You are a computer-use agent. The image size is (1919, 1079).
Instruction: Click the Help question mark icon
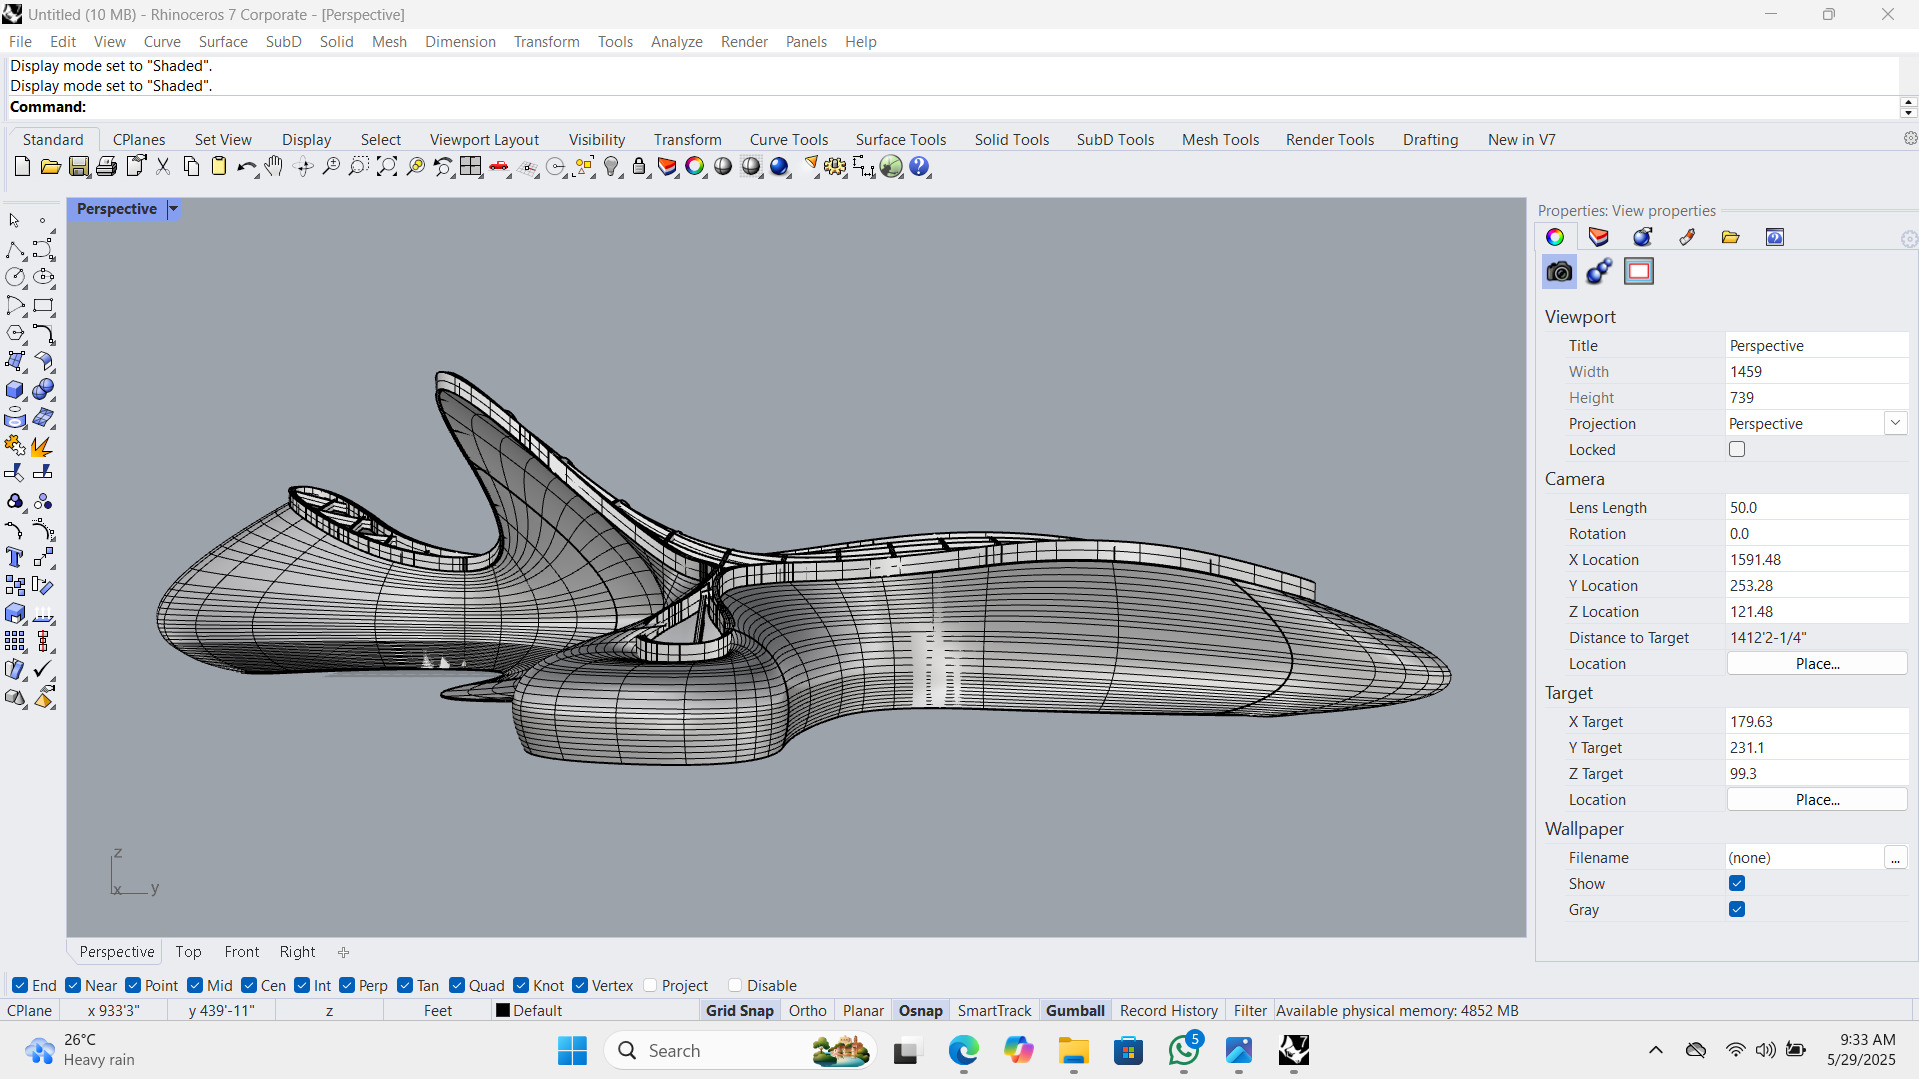[x=920, y=167]
